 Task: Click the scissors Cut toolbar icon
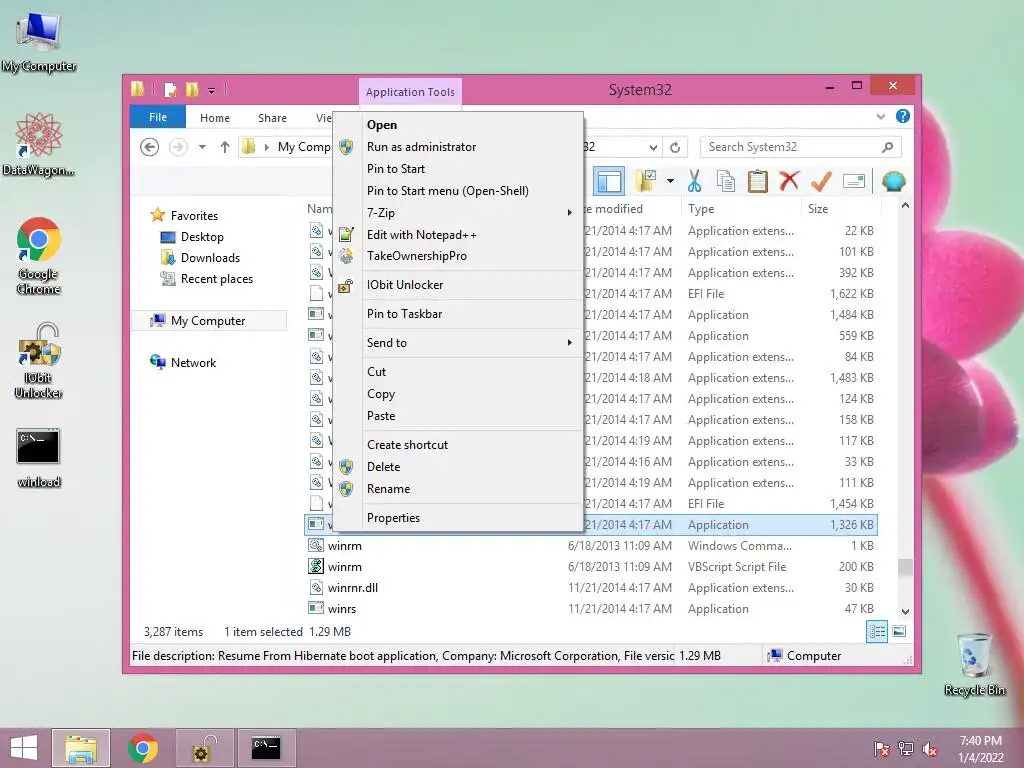[x=694, y=181]
